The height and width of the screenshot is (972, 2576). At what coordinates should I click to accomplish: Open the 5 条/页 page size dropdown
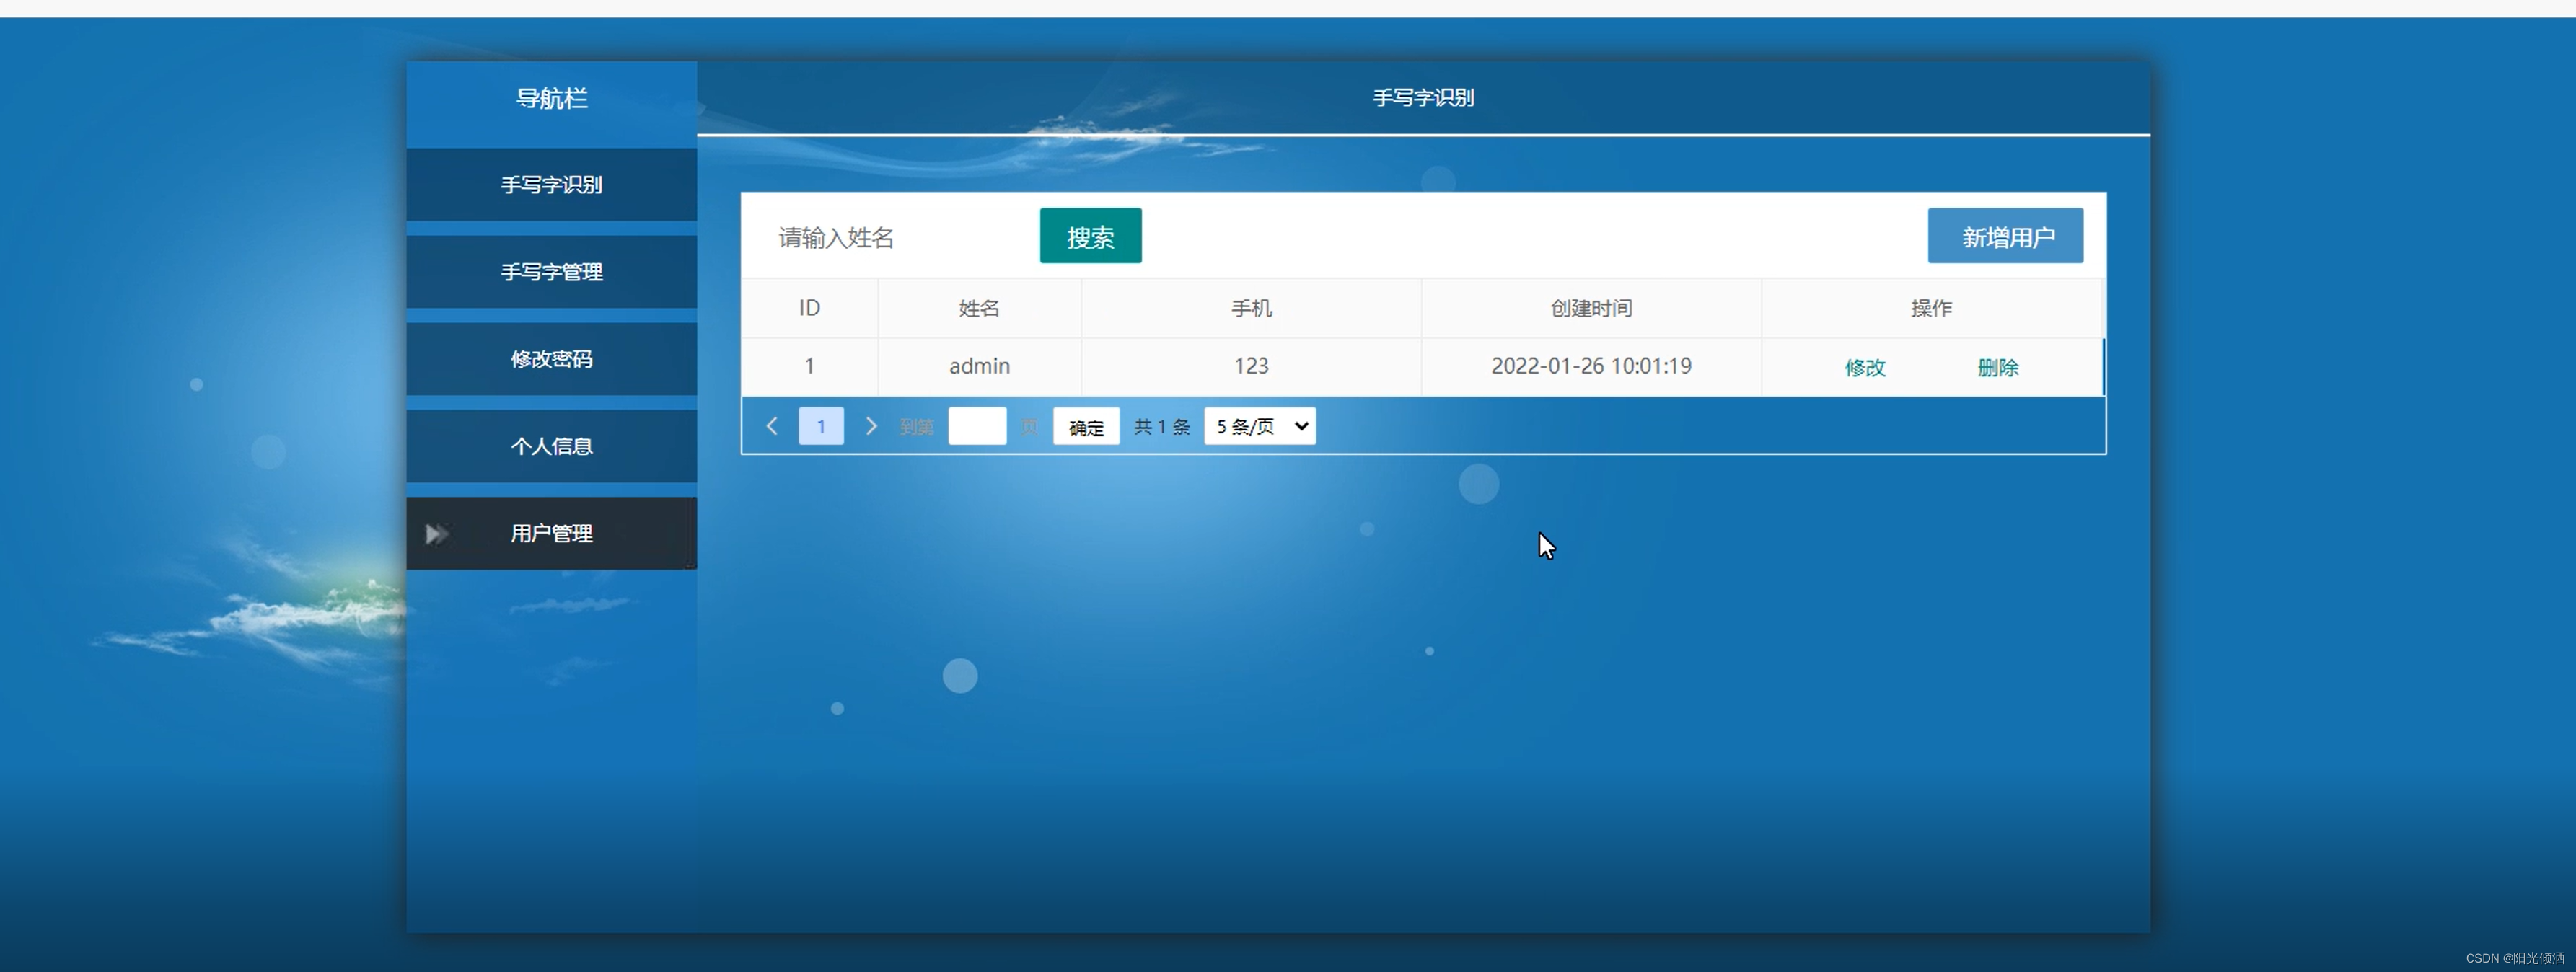coord(1259,426)
